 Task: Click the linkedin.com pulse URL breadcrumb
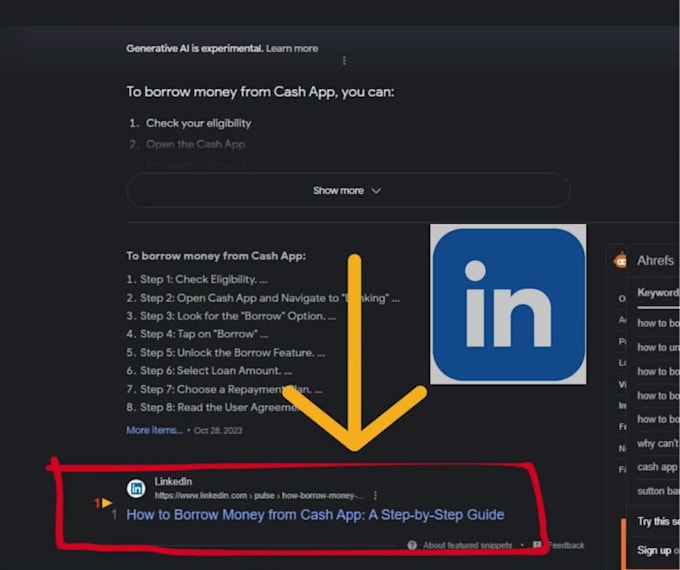[259, 495]
